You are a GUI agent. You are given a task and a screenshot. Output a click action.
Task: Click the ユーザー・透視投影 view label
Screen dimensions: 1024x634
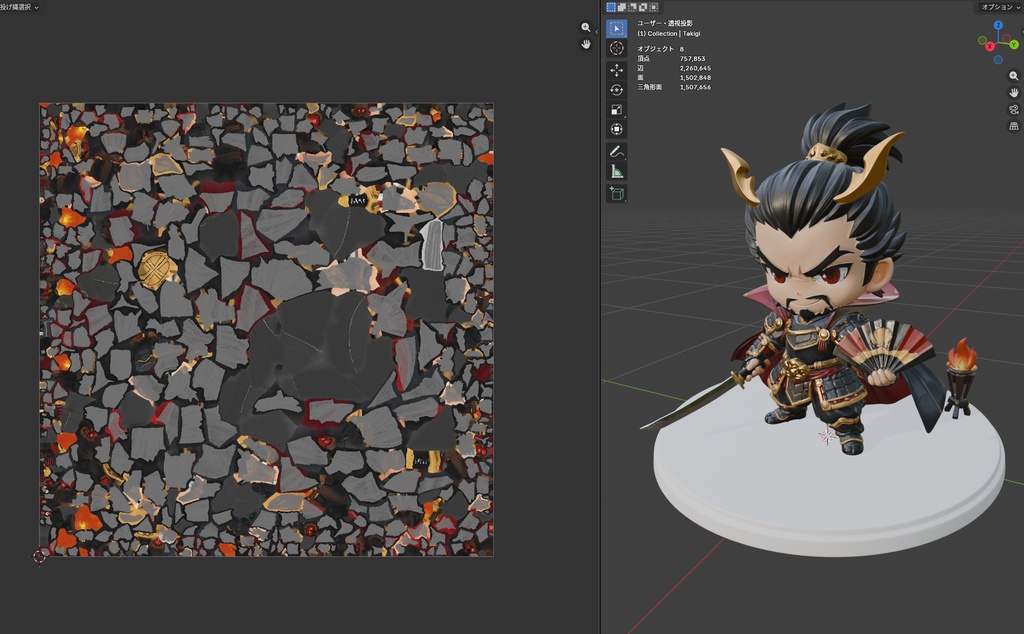click(x=665, y=24)
